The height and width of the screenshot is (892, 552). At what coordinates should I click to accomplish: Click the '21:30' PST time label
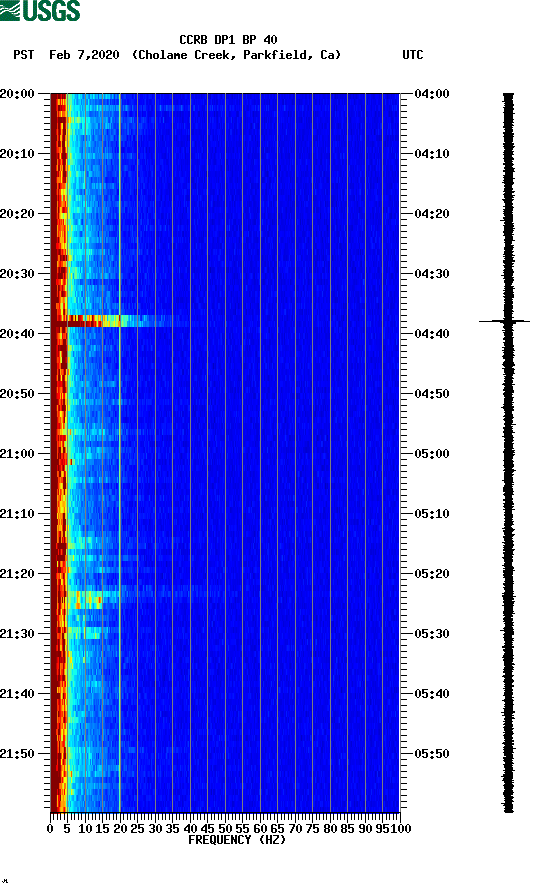17,634
